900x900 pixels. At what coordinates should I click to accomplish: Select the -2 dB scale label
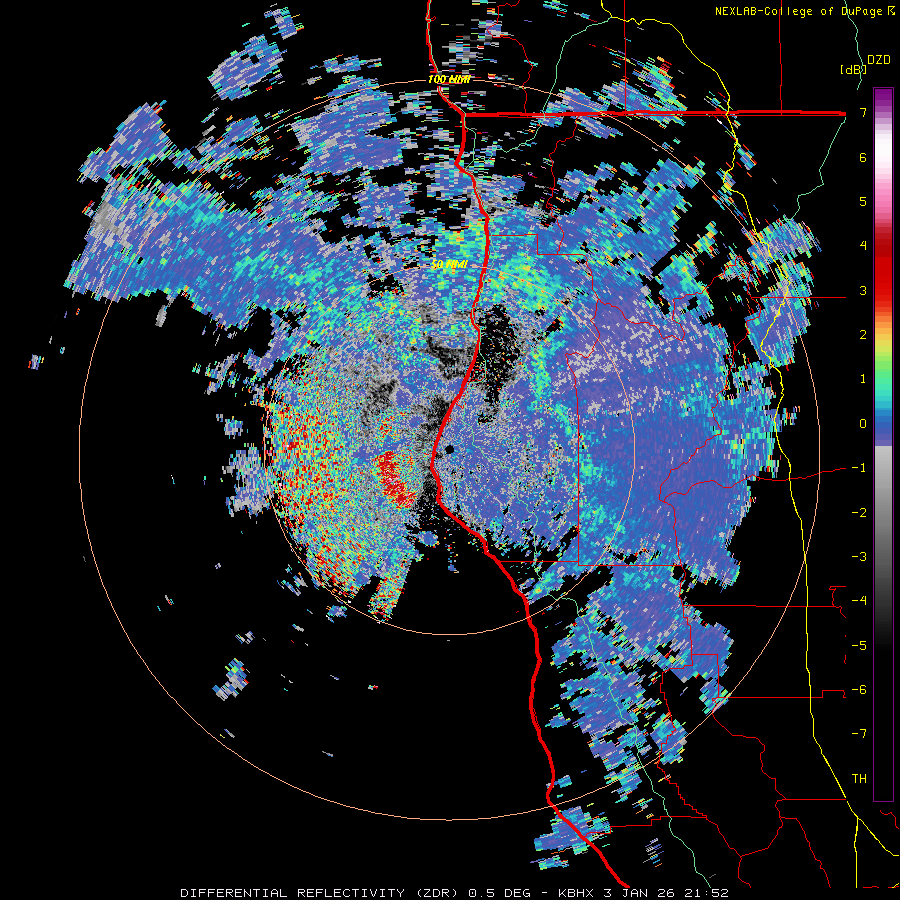tap(859, 513)
